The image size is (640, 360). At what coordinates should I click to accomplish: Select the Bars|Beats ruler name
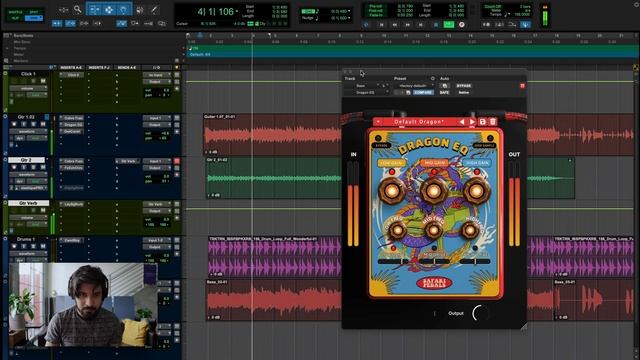click(x=23, y=36)
